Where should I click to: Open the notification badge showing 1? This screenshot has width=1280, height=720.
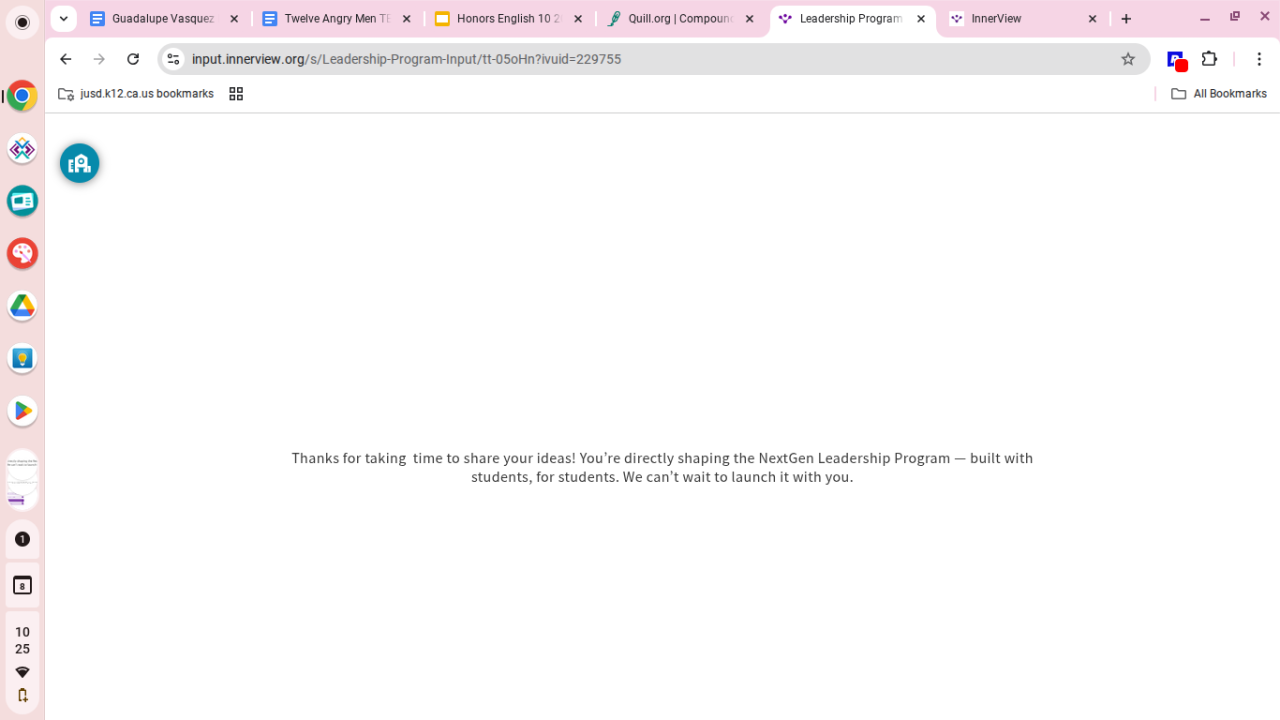tap(22, 539)
